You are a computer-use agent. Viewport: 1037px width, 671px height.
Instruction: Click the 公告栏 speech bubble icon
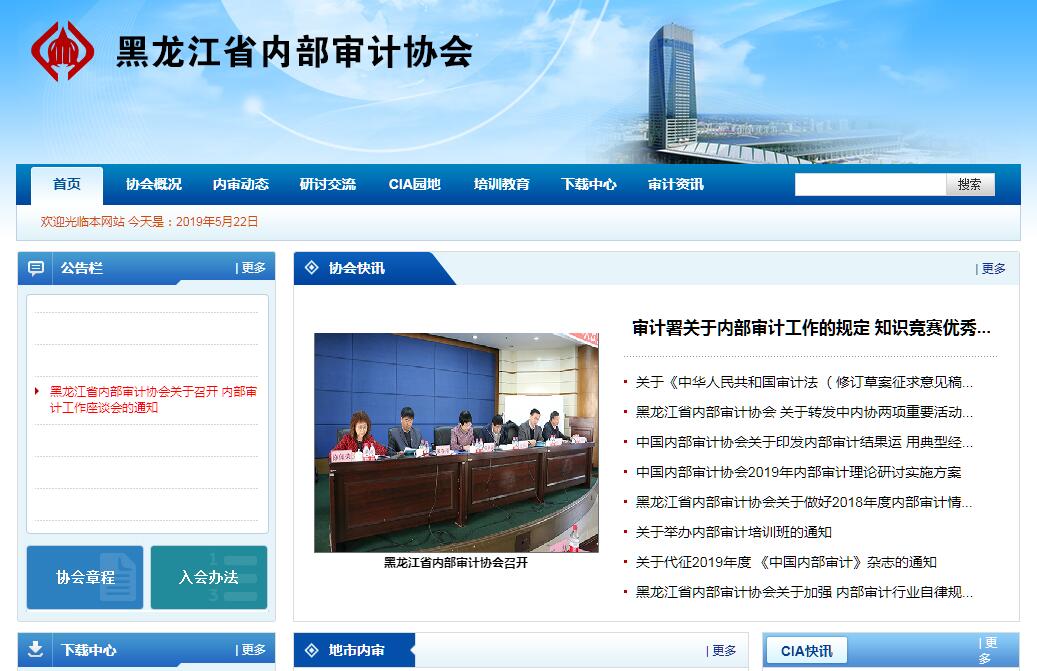[x=36, y=268]
